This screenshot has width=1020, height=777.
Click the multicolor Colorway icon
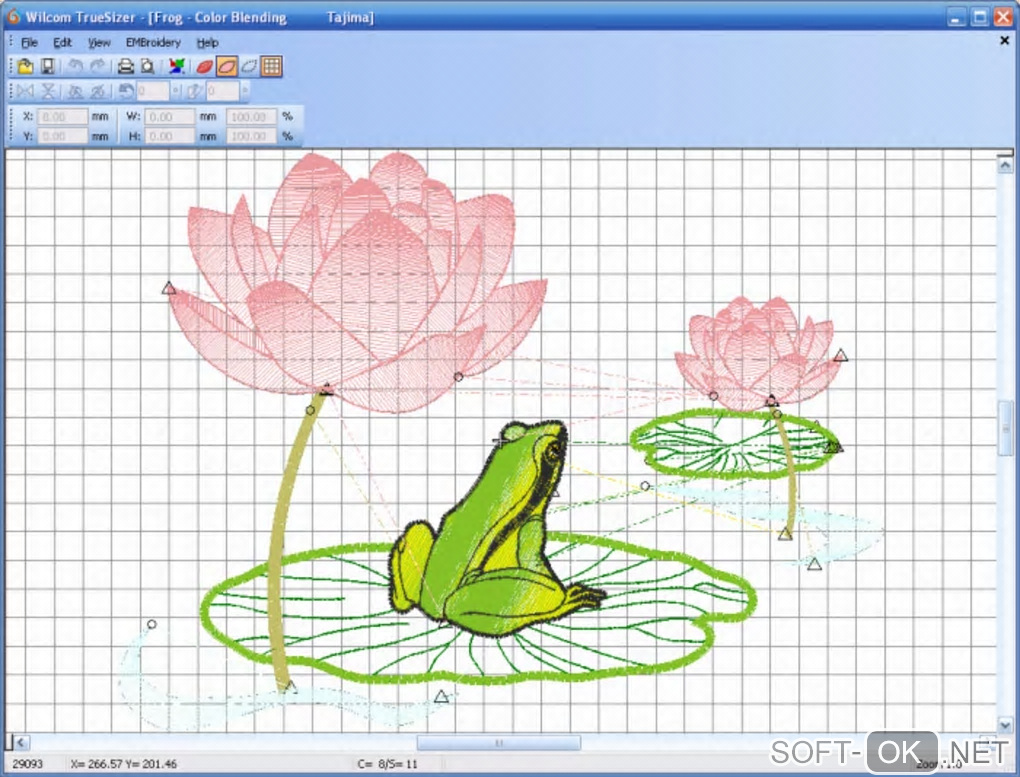176,66
